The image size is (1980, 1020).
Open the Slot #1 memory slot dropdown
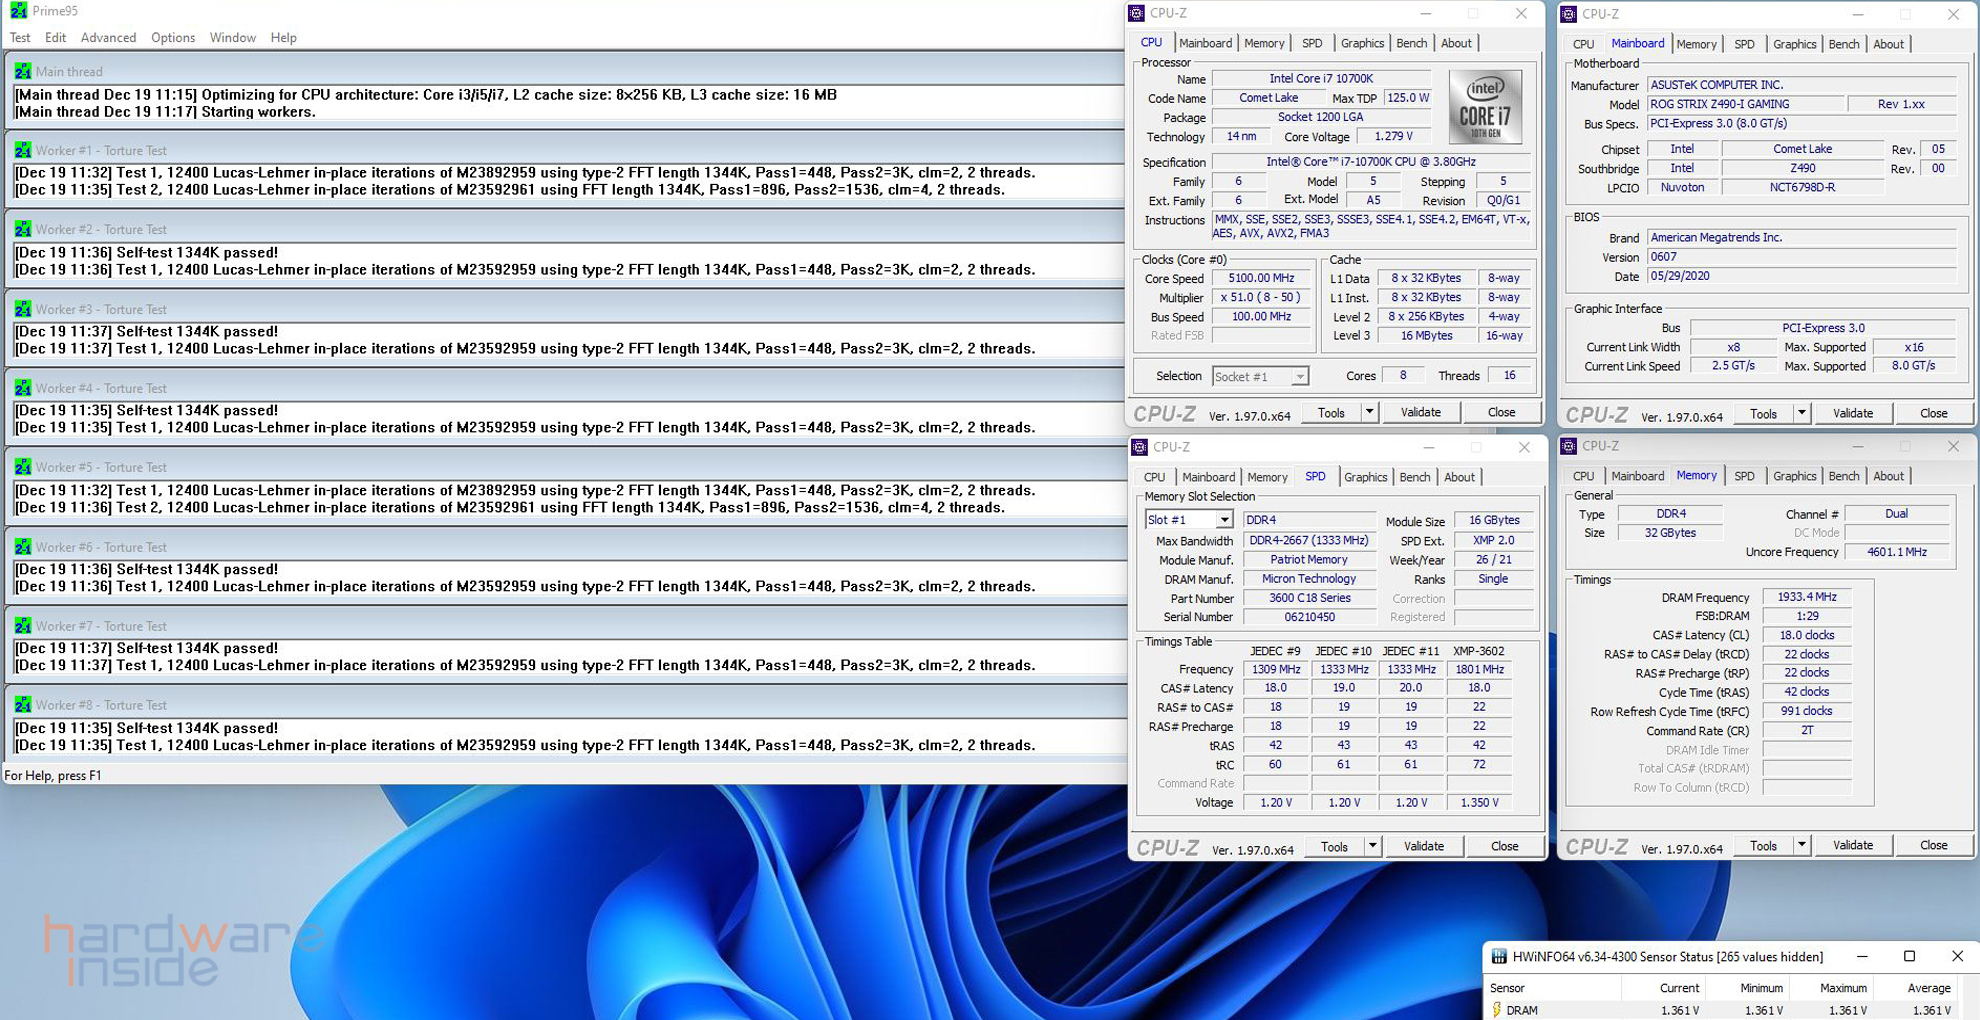[x=1223, y=520]
